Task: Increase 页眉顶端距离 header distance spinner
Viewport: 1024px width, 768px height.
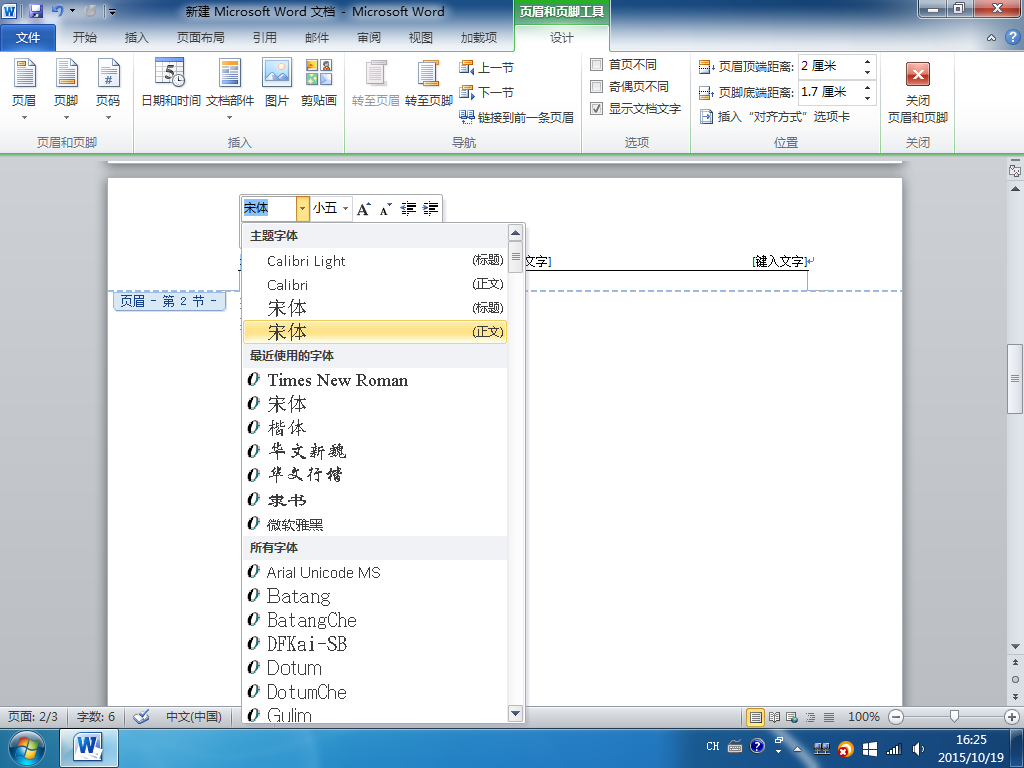Action: pyautogui.click(x=867, y=61)
